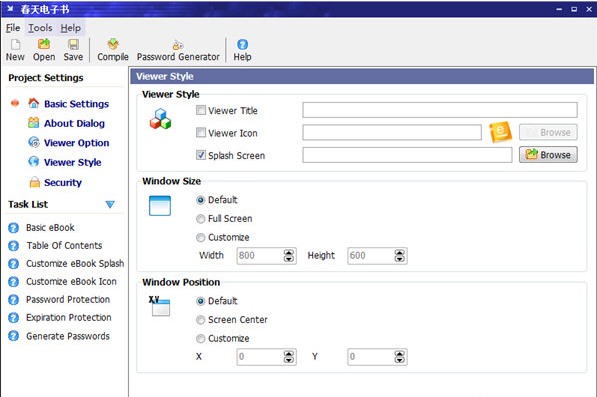
Task: Open the Help menu
Action: [x=70, y=28]
